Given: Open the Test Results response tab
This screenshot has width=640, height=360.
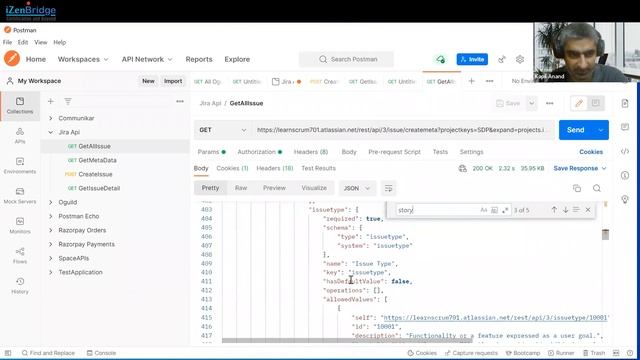Looking at the screenshot, I should click(x=318, y=168).
